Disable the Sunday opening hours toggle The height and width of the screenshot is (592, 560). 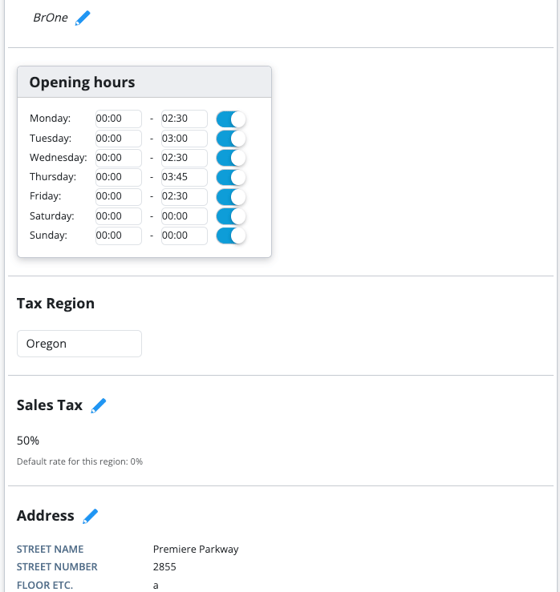[231, 236]
